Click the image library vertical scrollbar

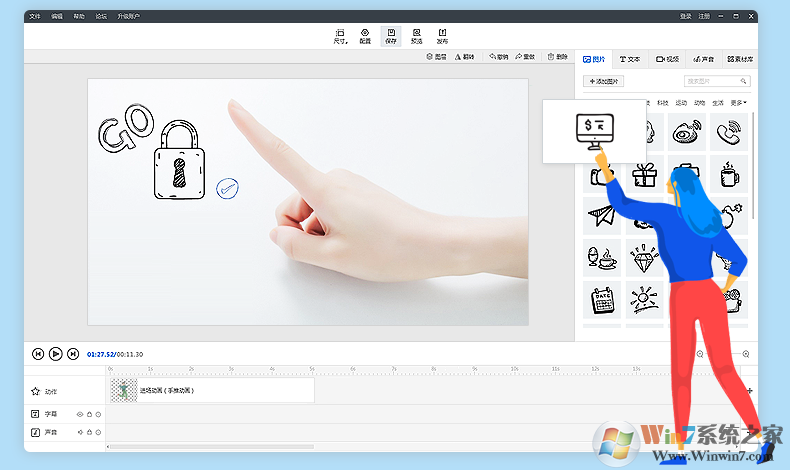click(753, 166)
